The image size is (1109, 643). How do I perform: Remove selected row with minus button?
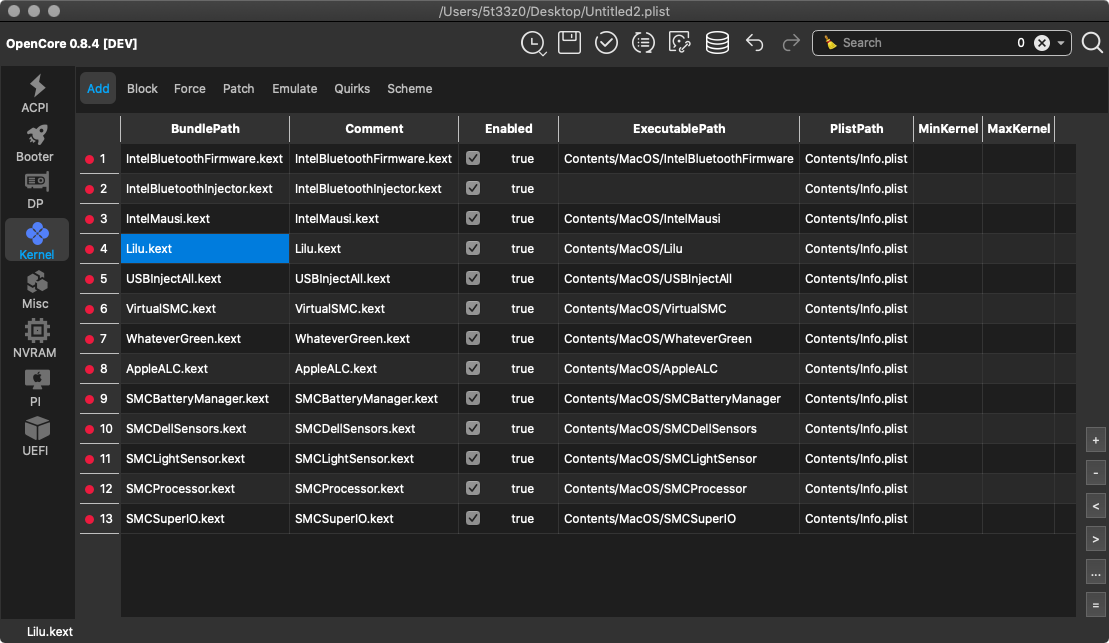click(1096, 473)
